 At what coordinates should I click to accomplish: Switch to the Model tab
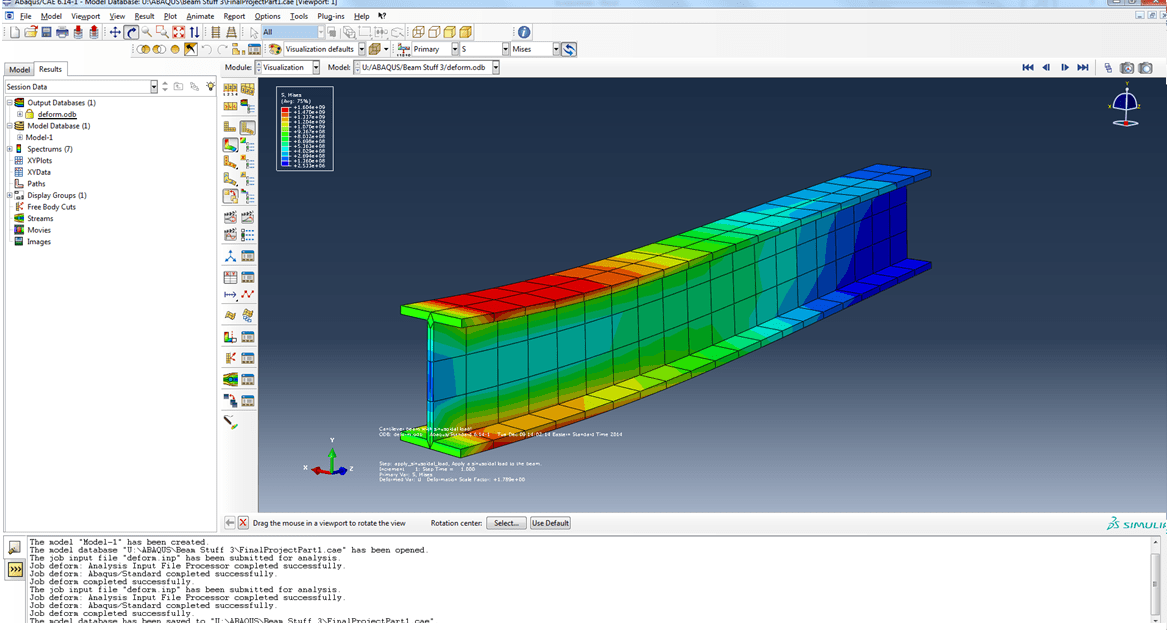point(19,69)
